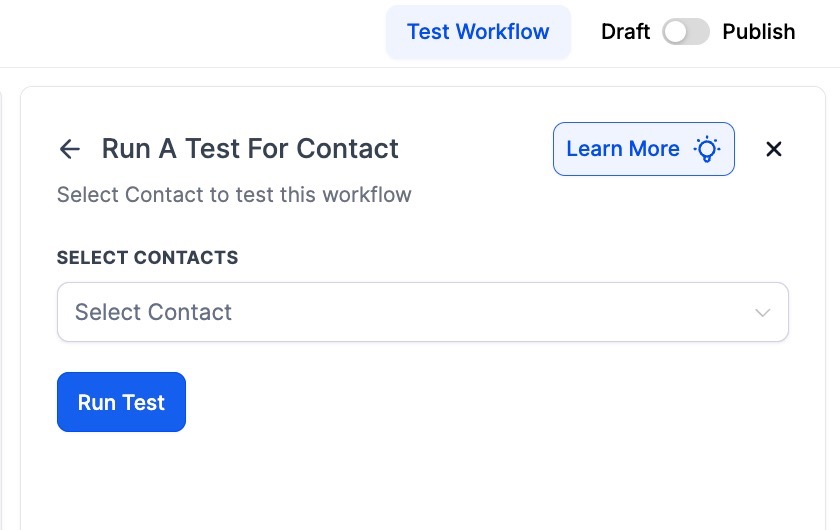Click the lightbulb icon beside Learn More

(707, 150)
